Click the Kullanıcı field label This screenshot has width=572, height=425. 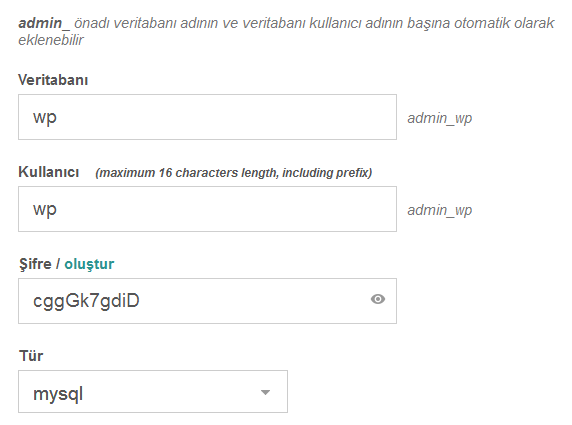pyautogui.click(x=49, y=172)
